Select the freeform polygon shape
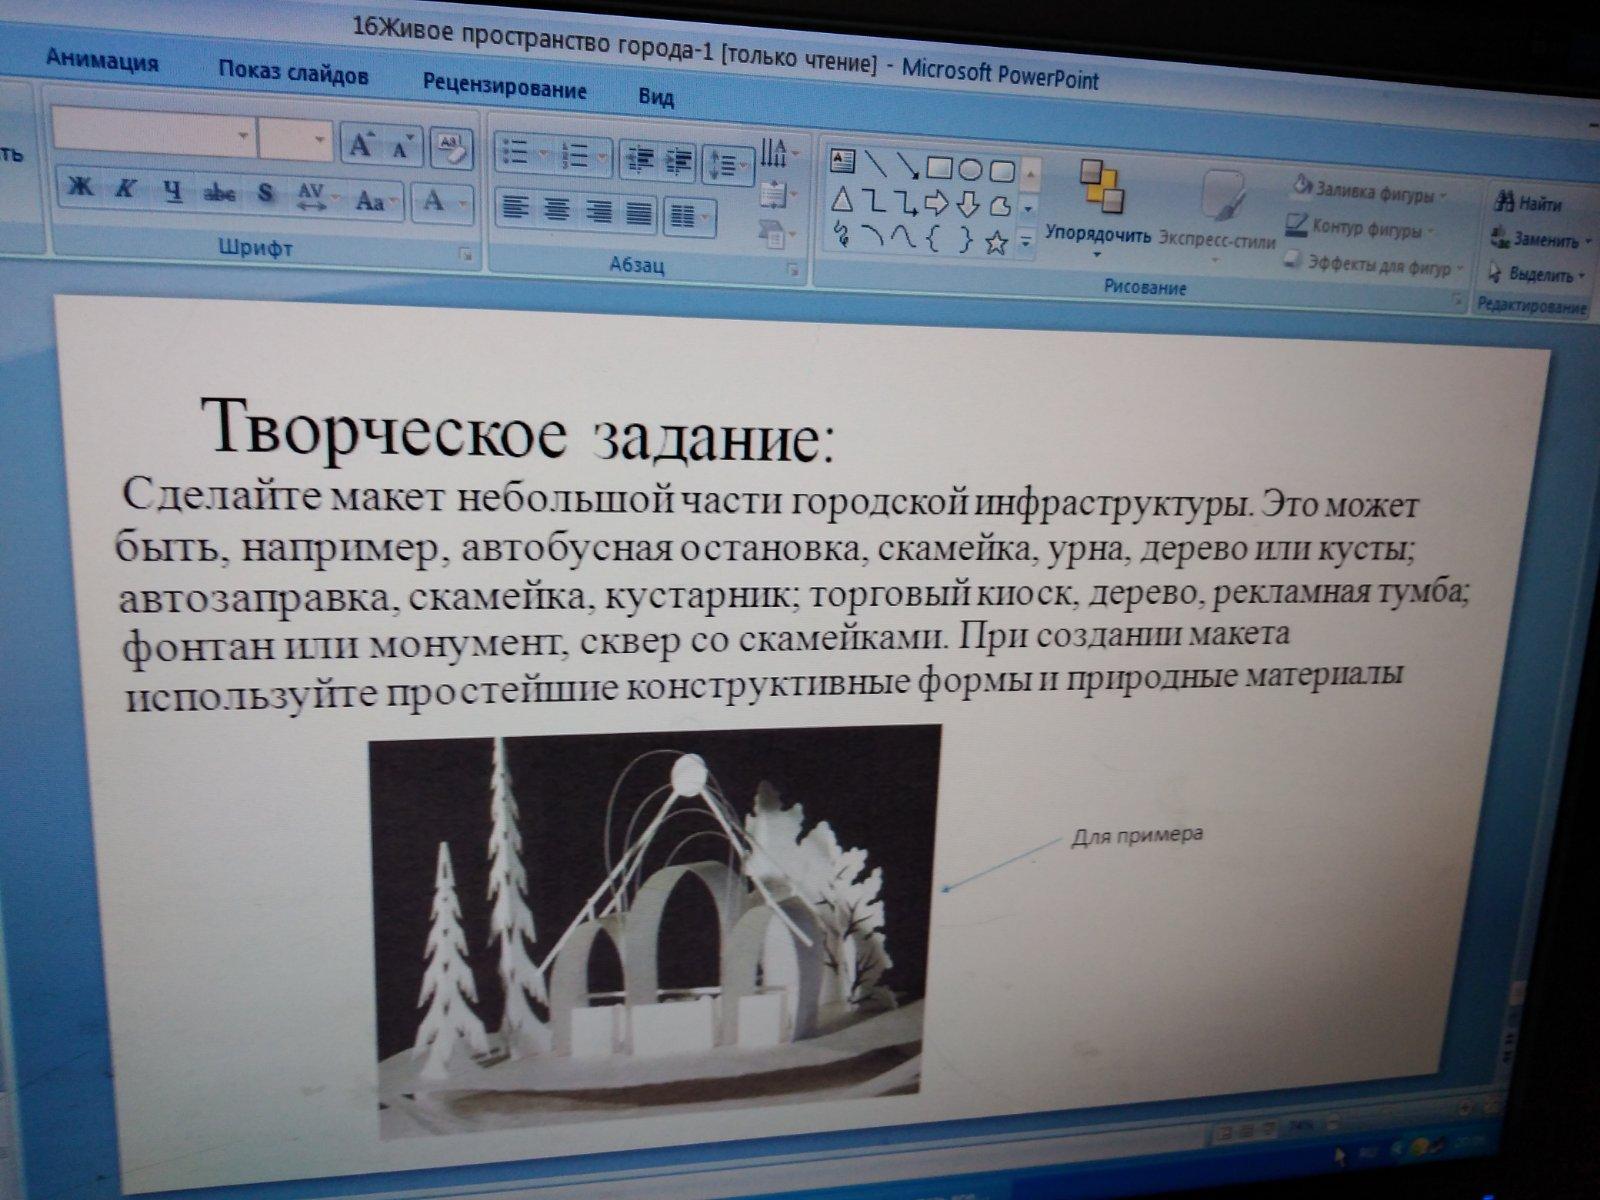 [1000, 208]
